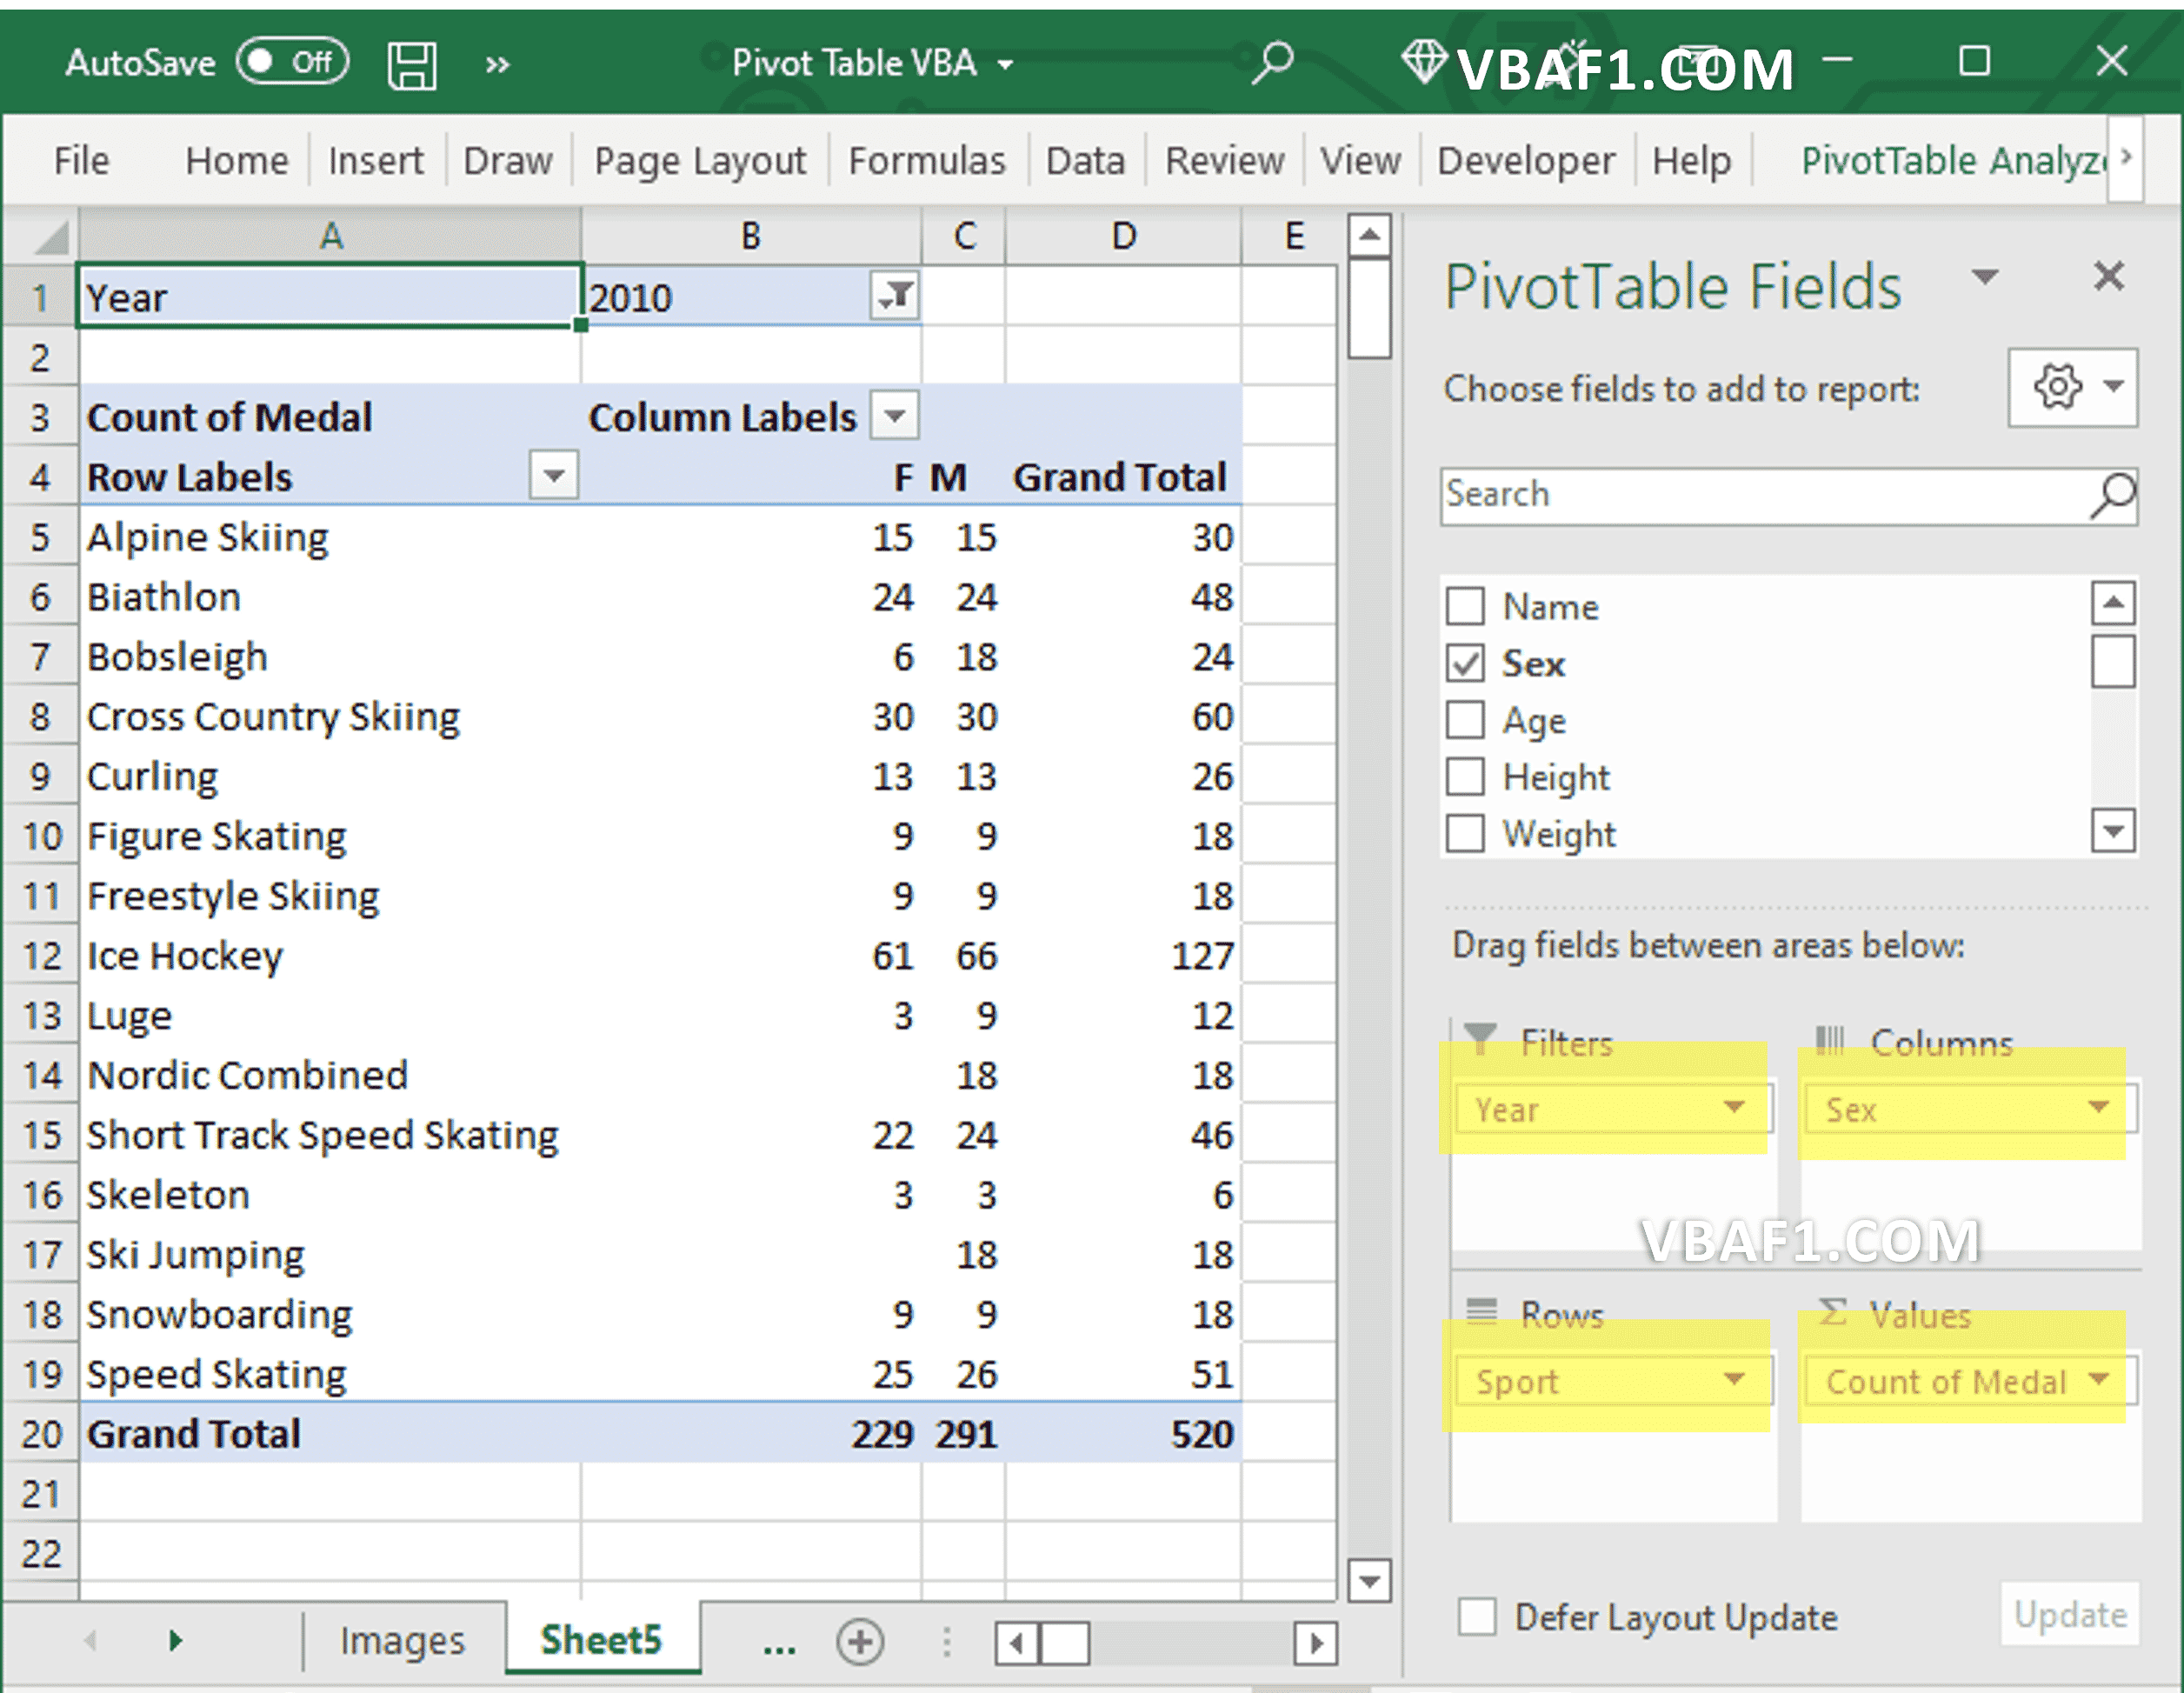2184x1693 pixels.
Task: Open the Column Labels filter dropdown
Action: point(894,415)
